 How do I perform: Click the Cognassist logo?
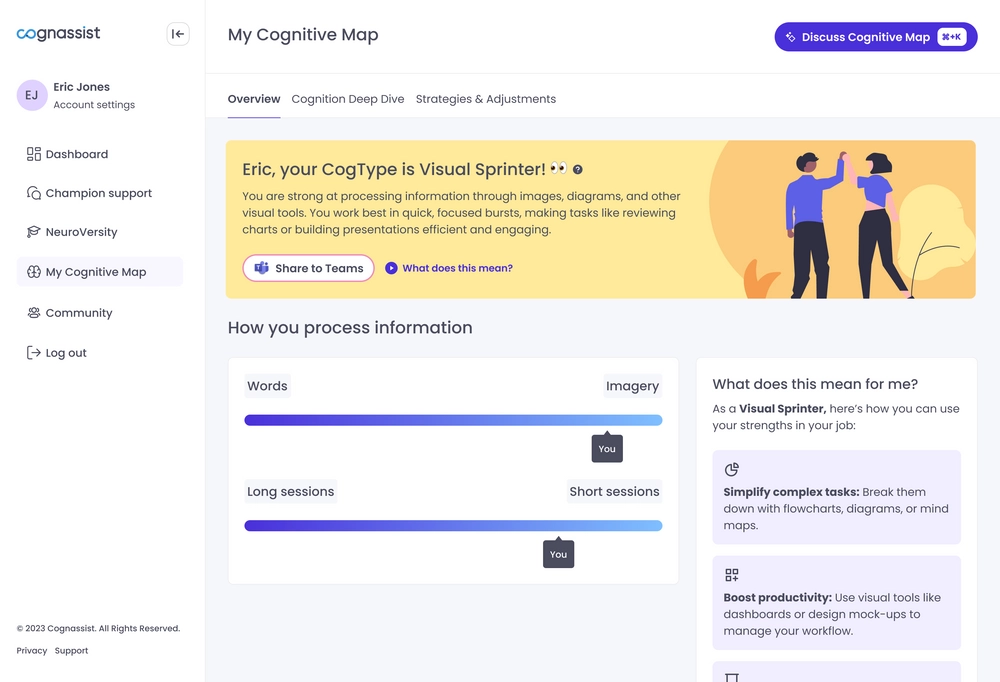58,33
